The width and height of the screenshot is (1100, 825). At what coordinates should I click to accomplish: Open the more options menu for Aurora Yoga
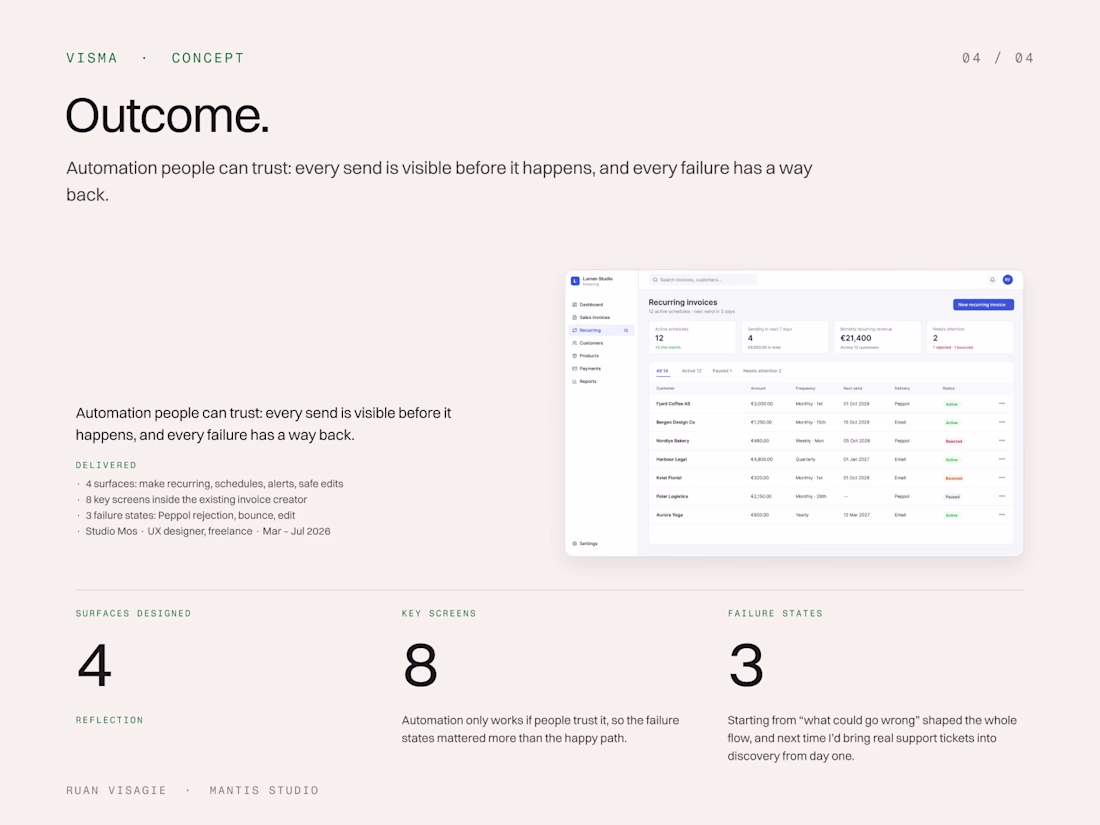[1002, 514]
